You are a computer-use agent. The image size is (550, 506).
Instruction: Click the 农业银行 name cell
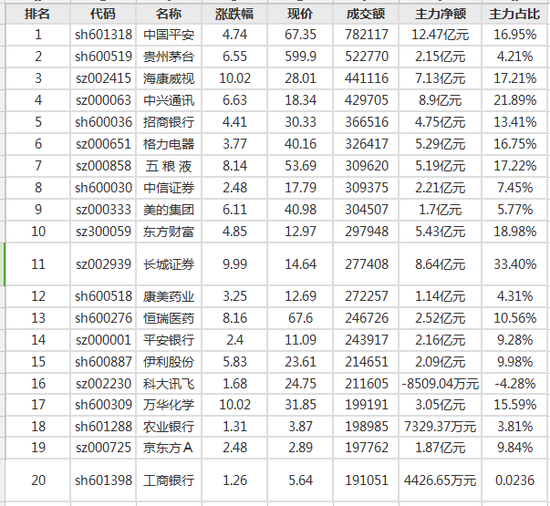coord(169,426)
